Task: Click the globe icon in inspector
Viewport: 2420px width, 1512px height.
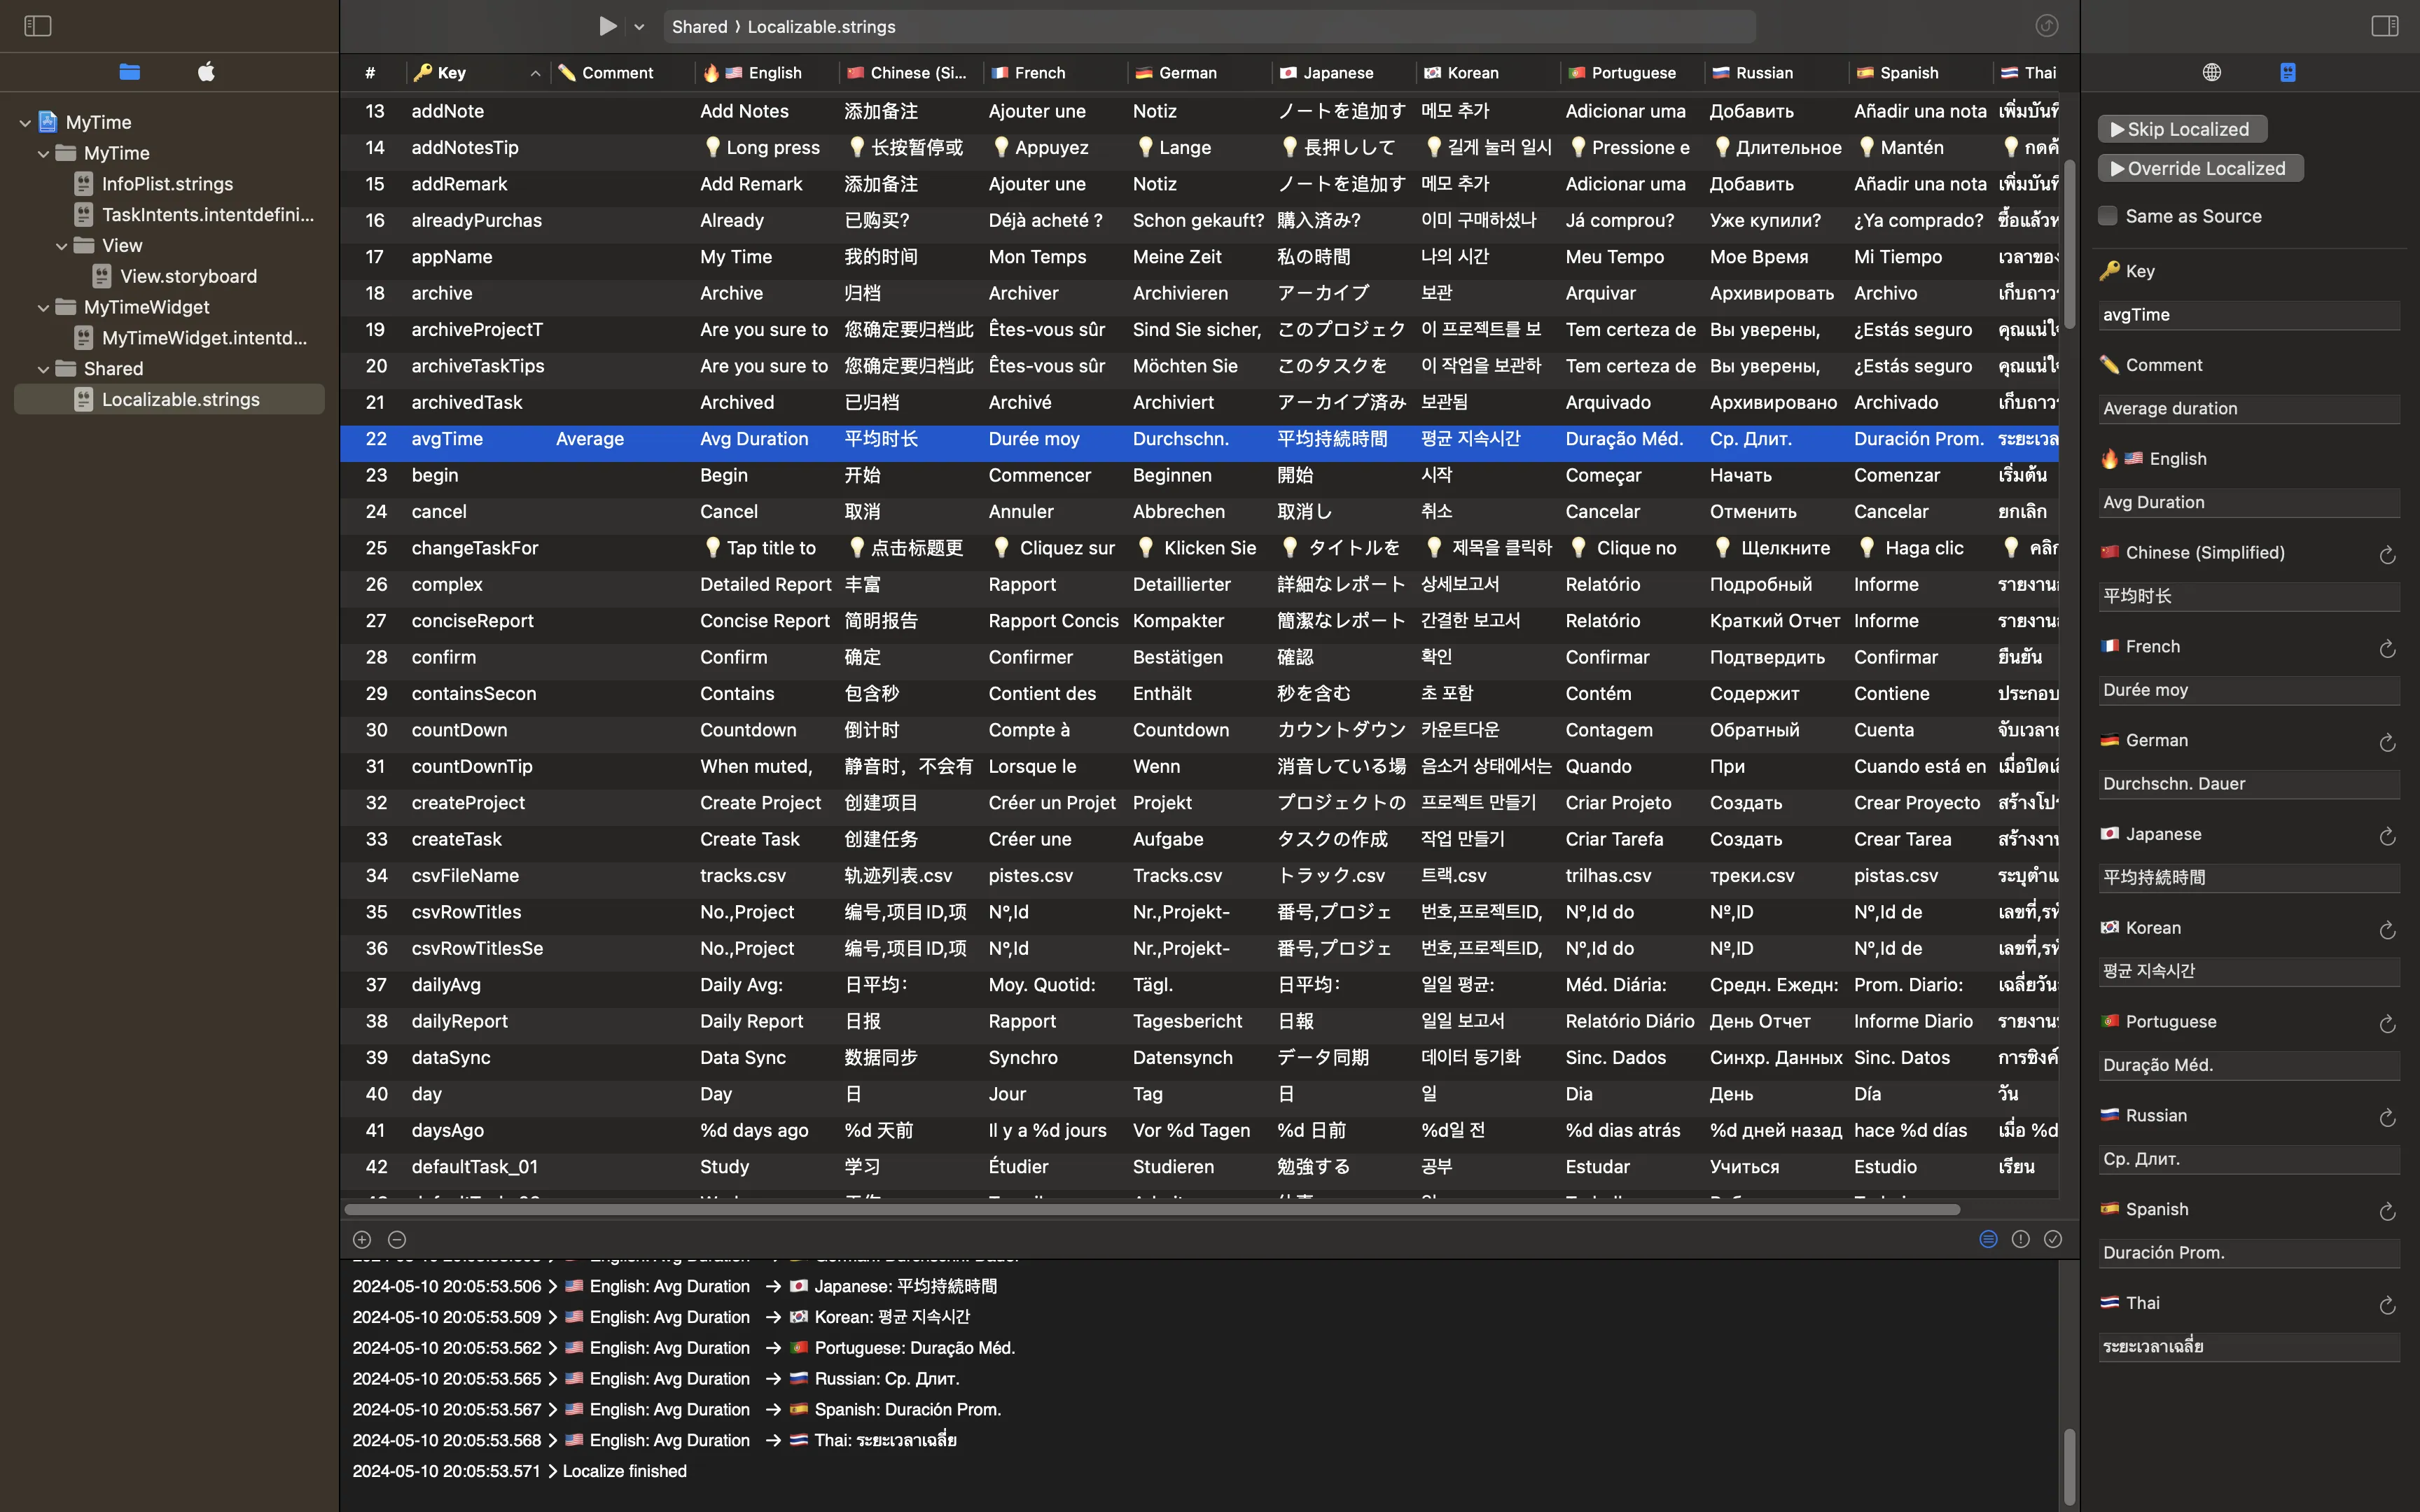Action: [x=2212, y=72]
